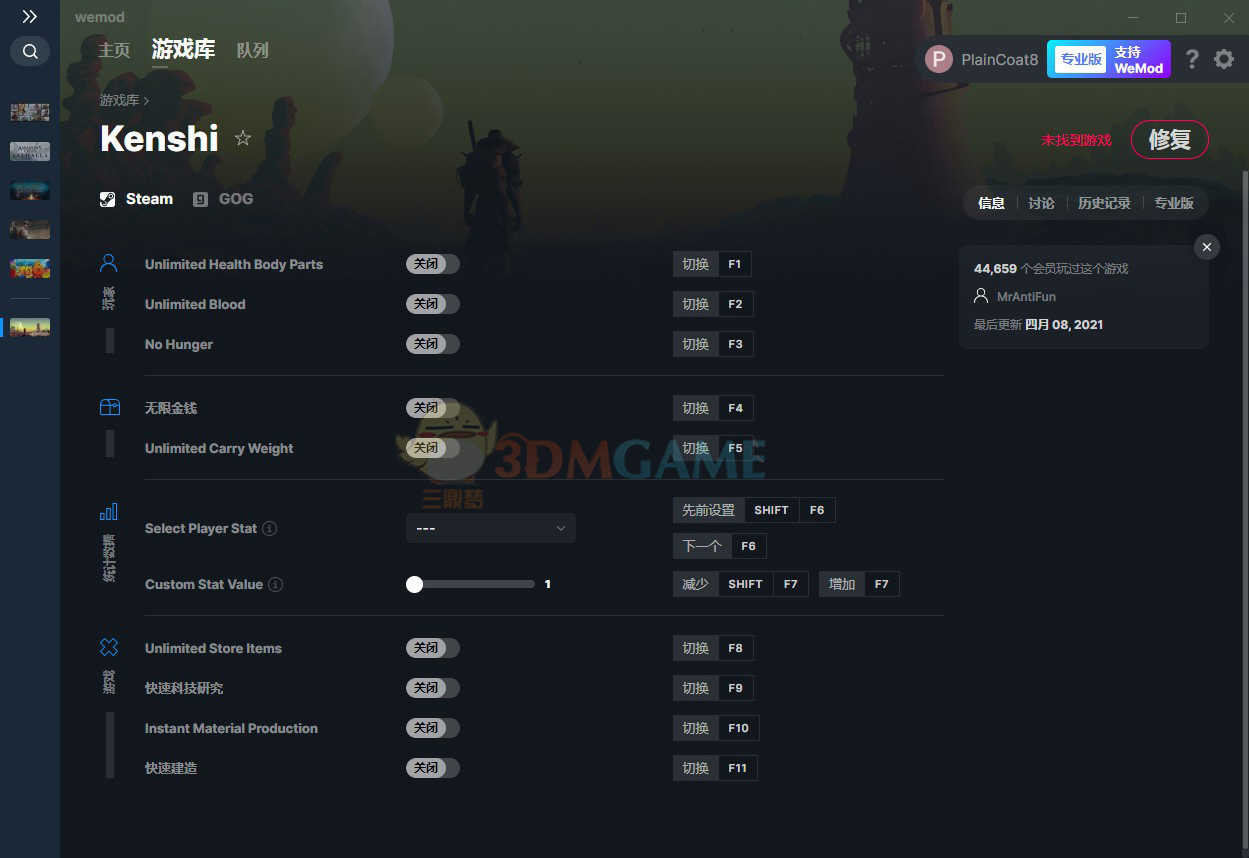1249x858 pixels.
Task: Select the Kenshi thumbnail in sidebar
Action: pyautogui.click(x=30, y=327)
